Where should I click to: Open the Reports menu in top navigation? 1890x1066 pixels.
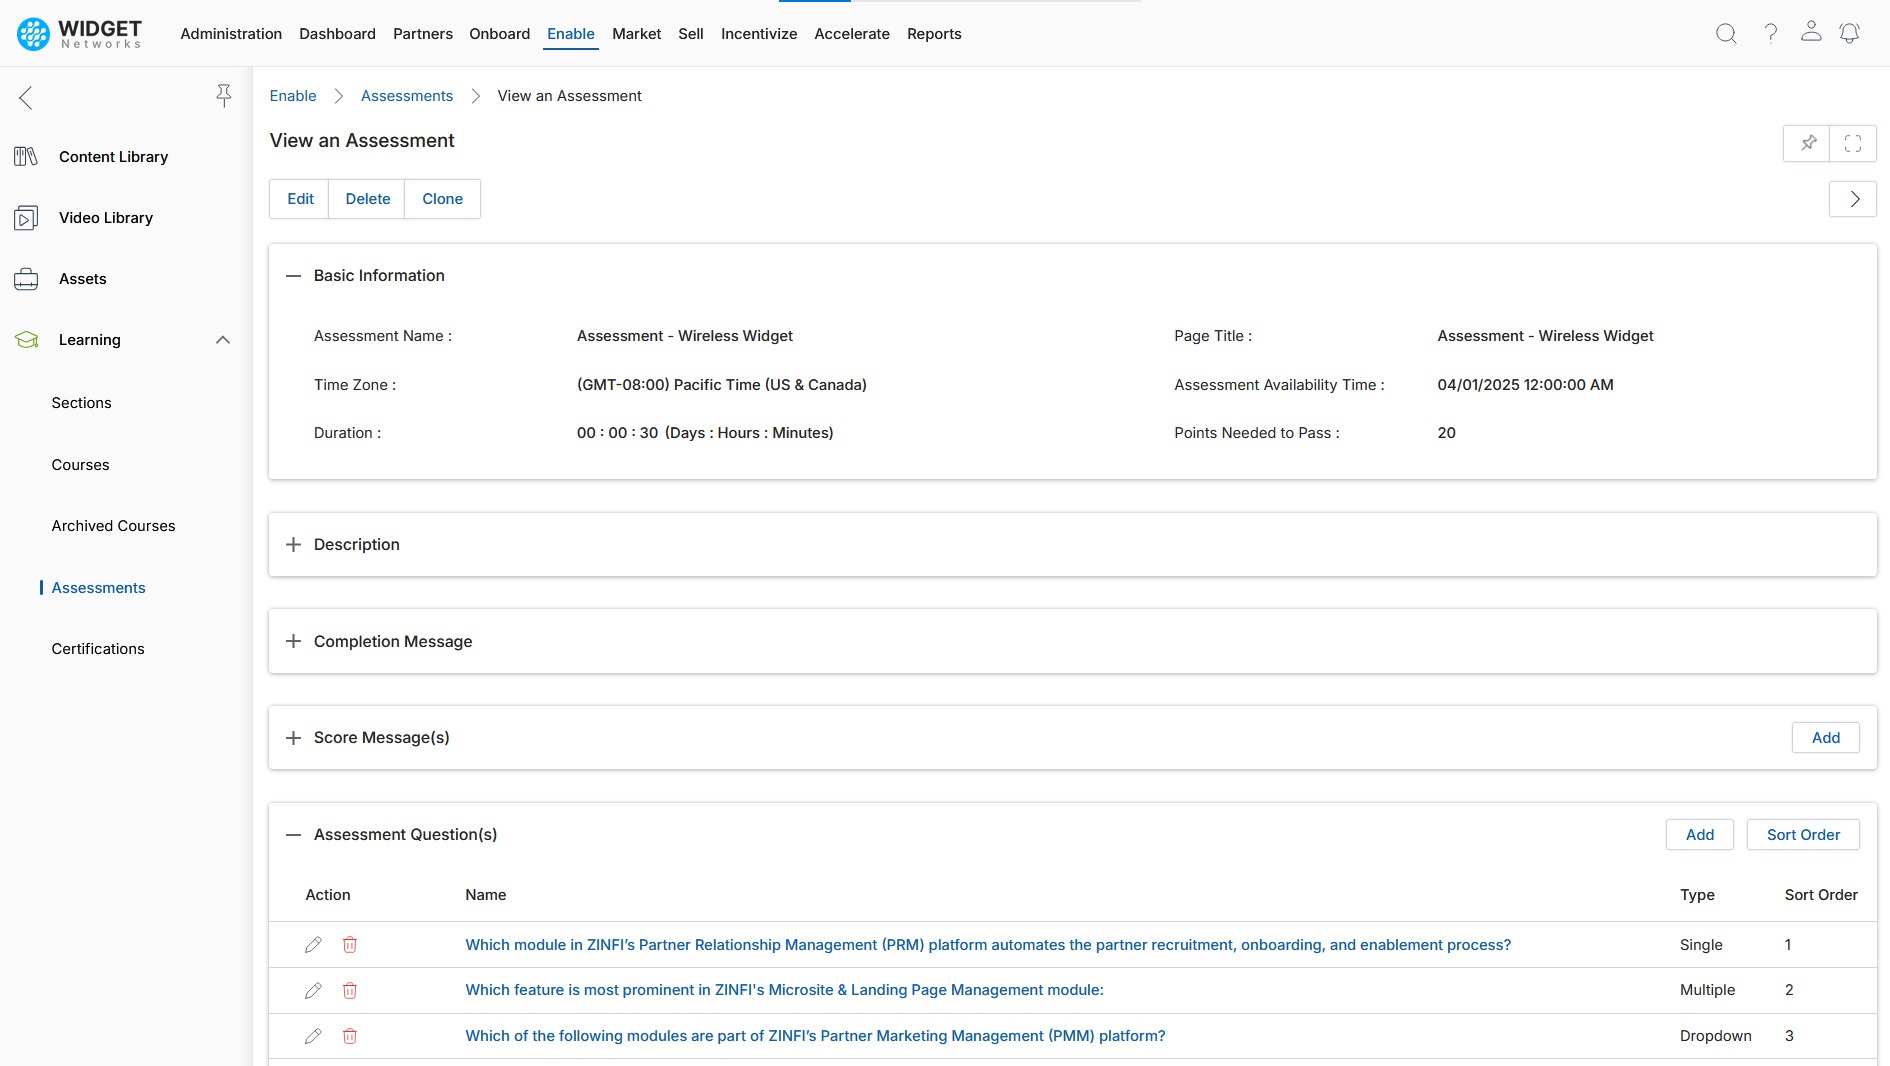coord(933,34)
